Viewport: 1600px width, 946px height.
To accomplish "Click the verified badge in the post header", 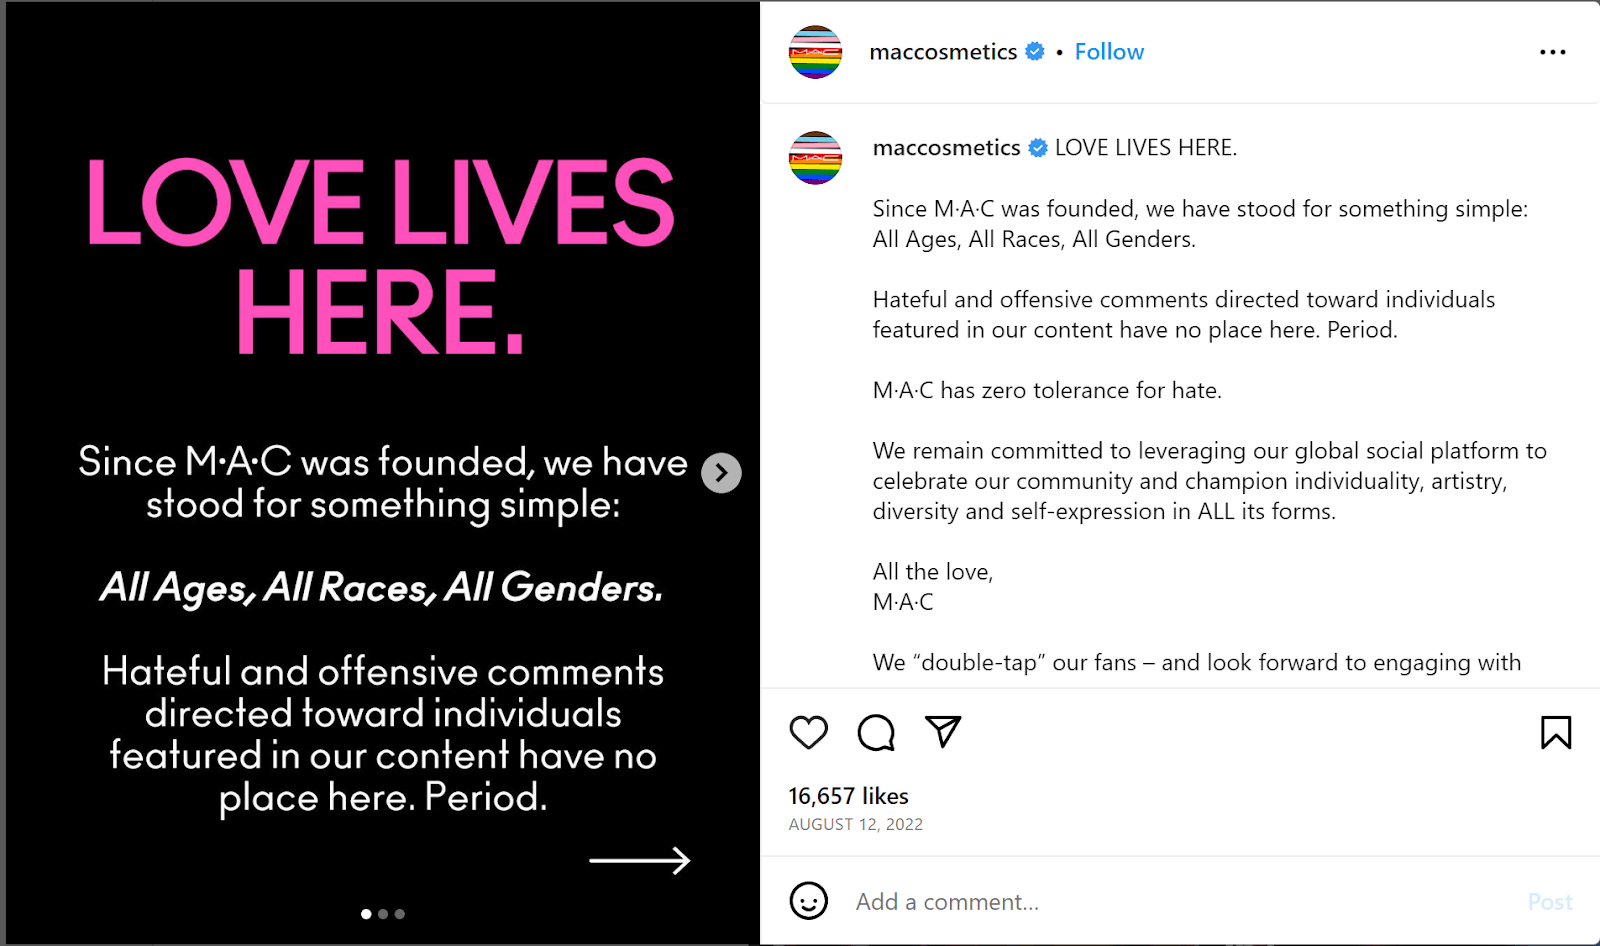I will (x=1035, y=51).
